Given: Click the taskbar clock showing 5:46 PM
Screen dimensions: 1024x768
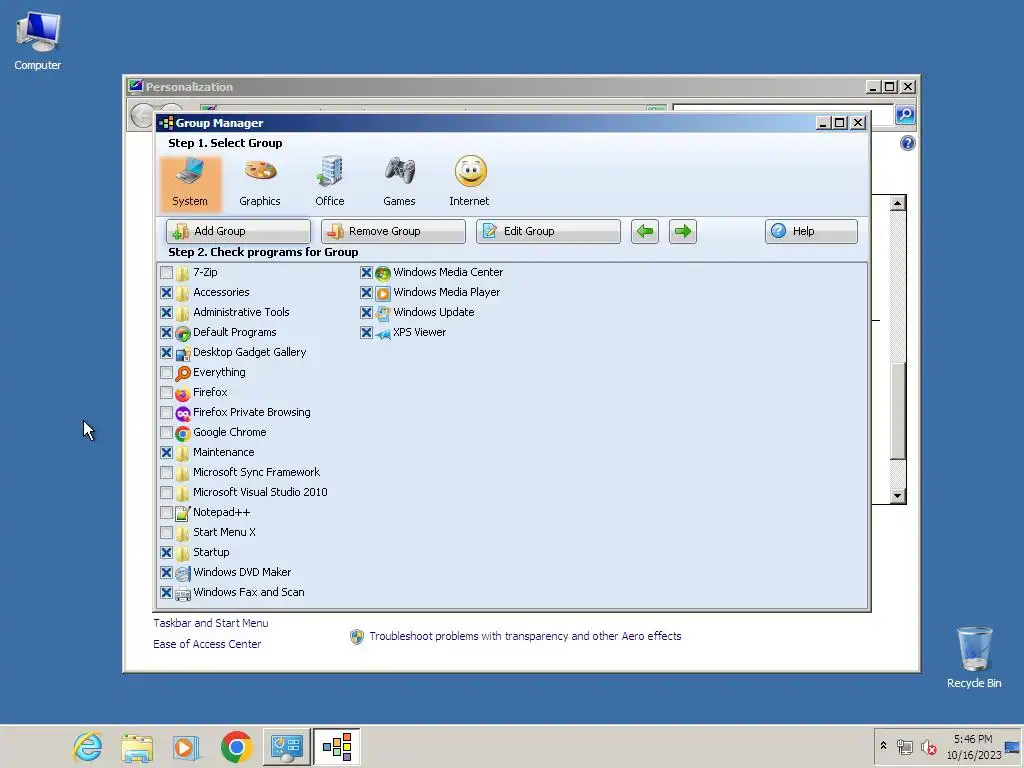Looking at the screenshot, I should (x=973, y=746).
